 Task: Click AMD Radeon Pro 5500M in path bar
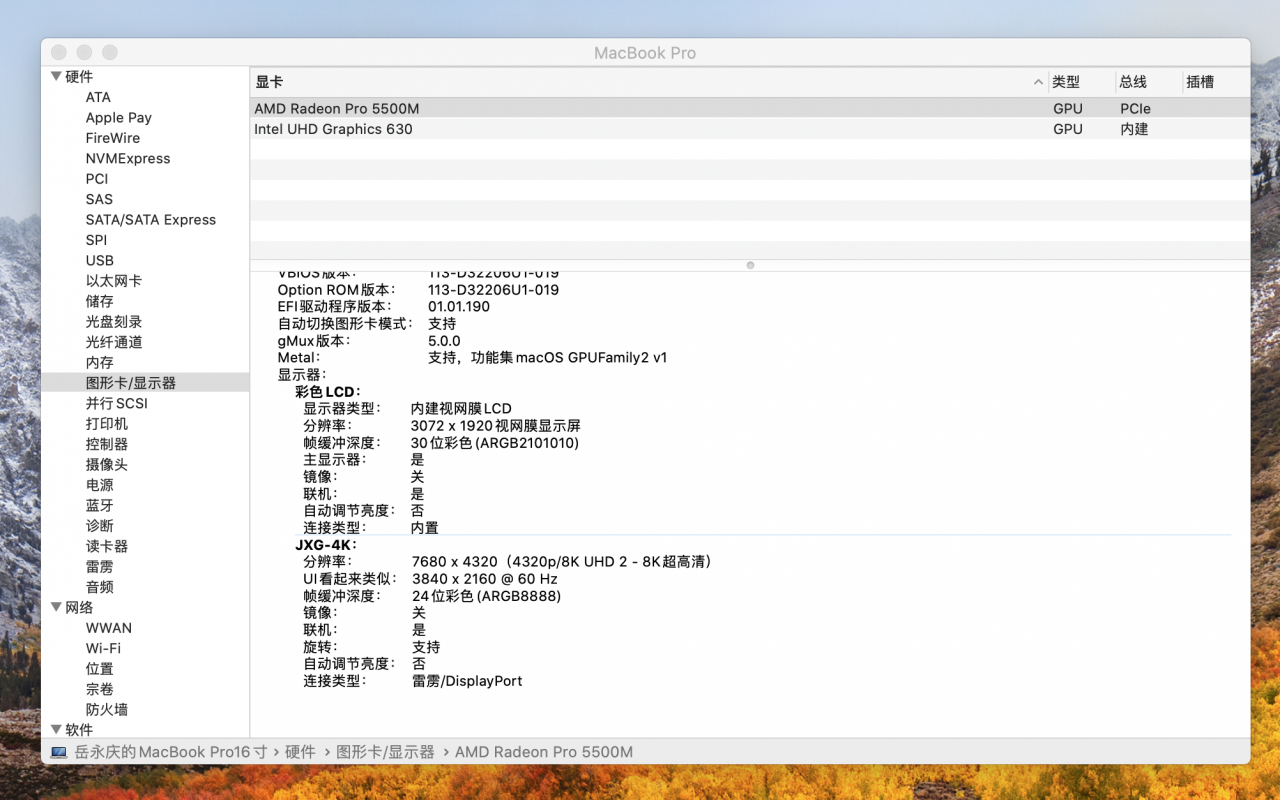click(544, 752)
